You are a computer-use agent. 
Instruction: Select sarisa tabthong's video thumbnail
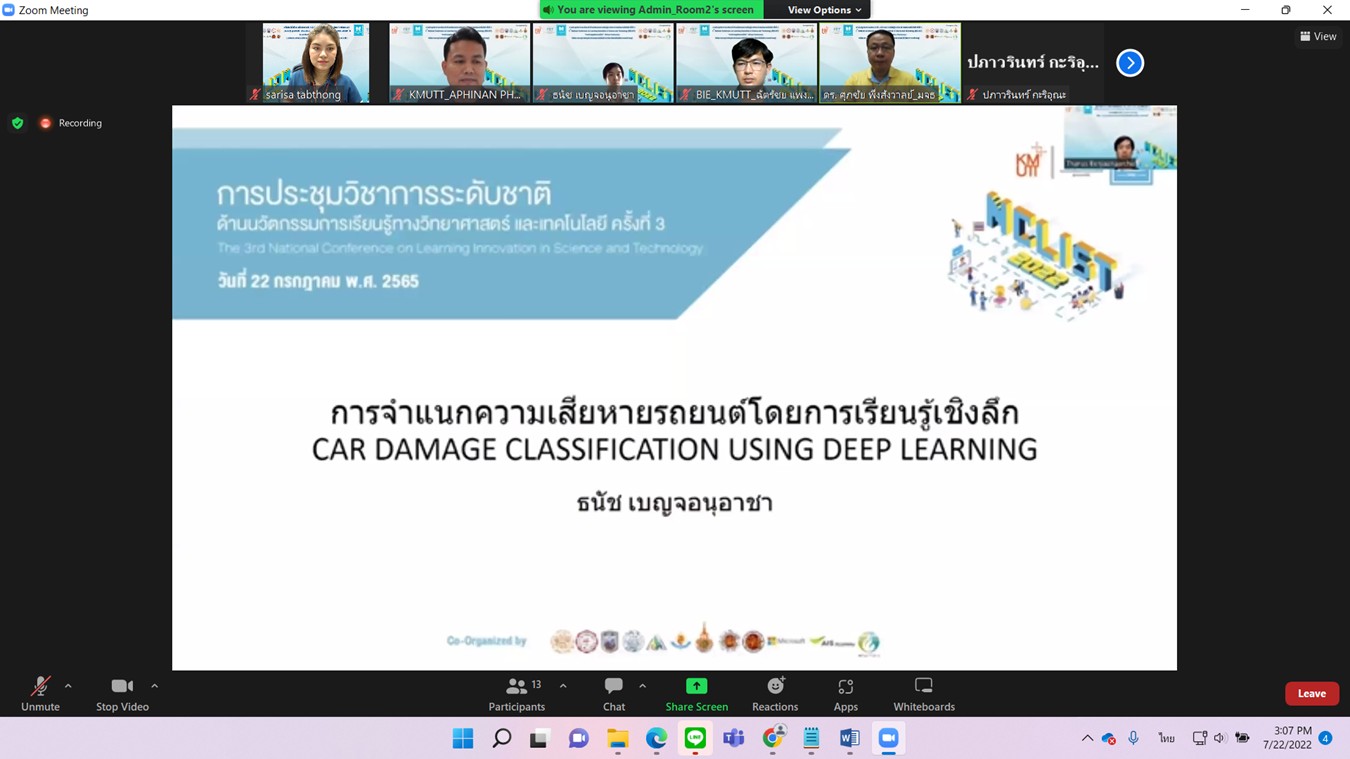[x=316, y=62]
